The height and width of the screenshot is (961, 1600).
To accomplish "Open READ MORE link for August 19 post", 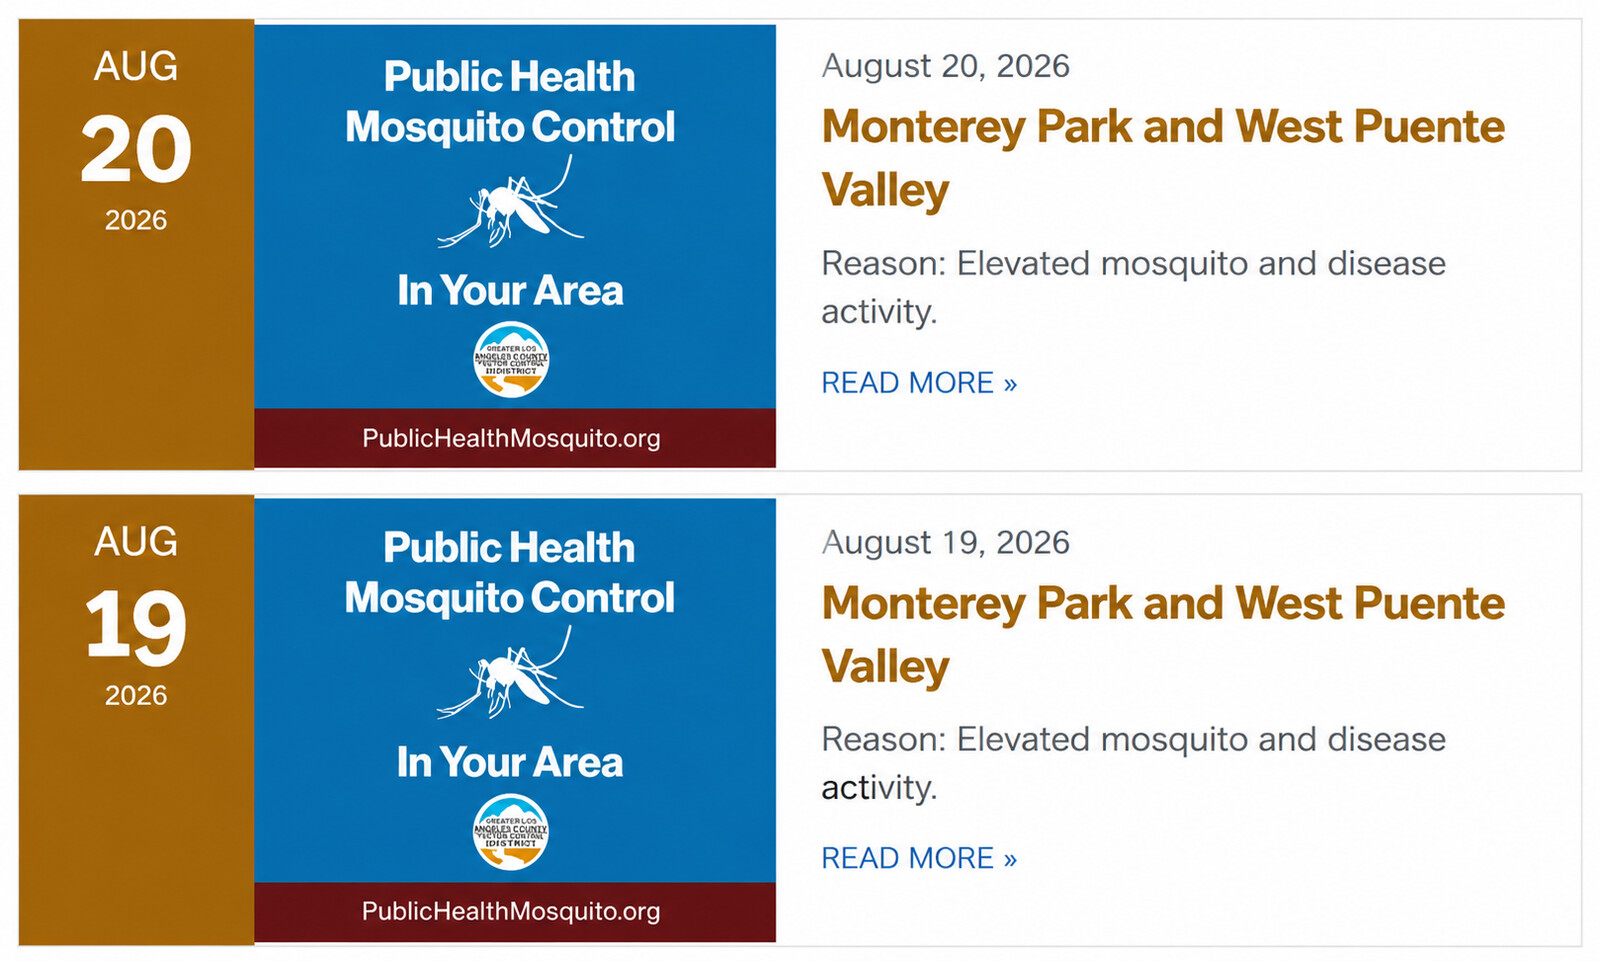I will (x=919, y=858).
